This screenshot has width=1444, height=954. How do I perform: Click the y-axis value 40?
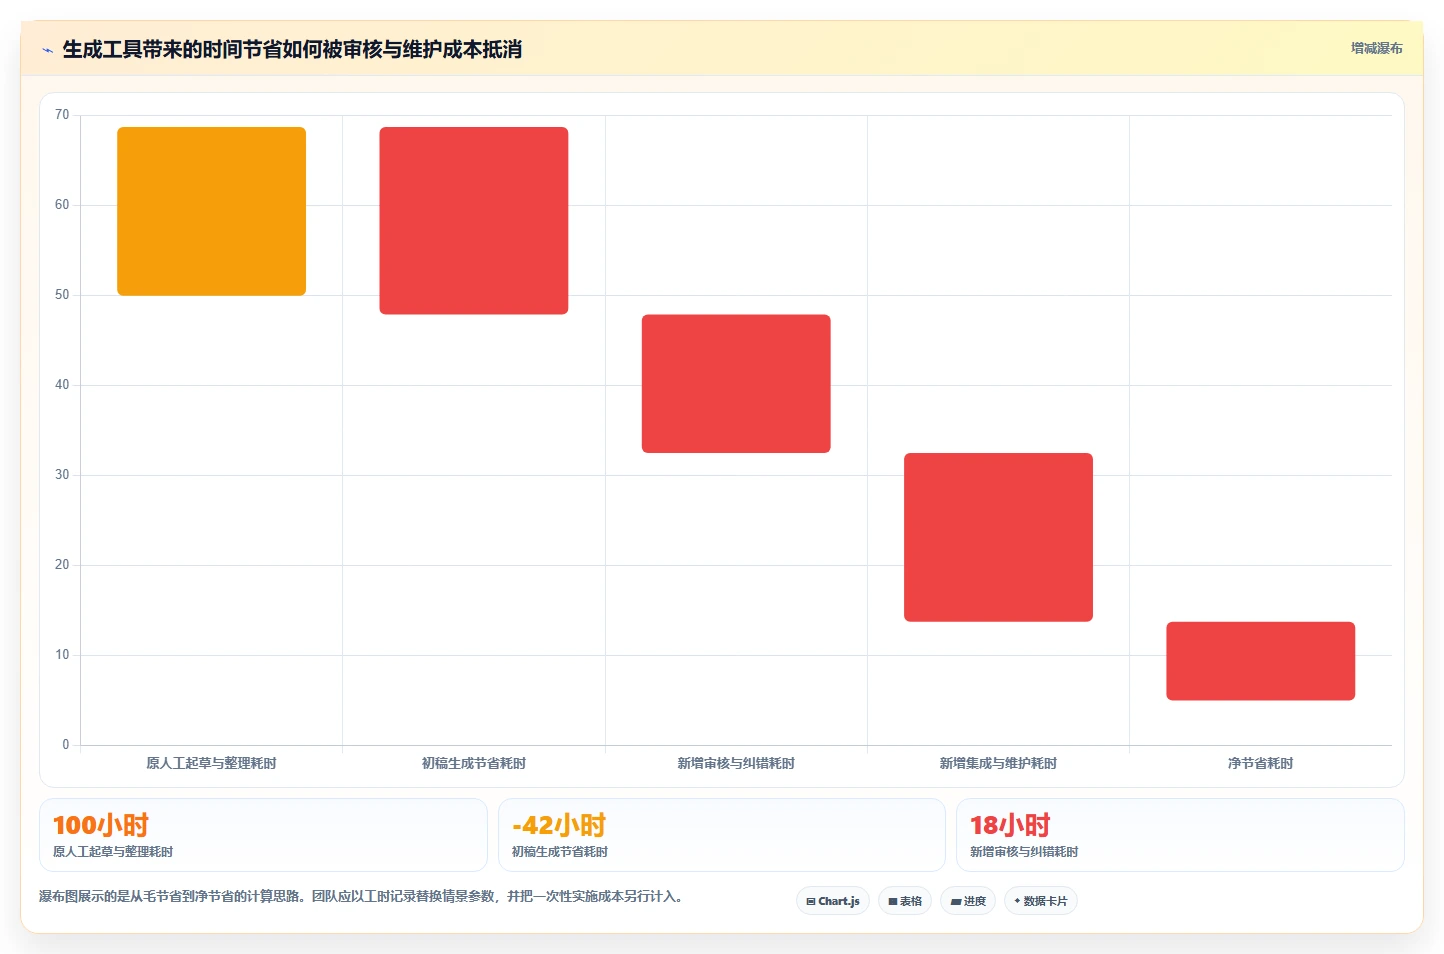62,385
